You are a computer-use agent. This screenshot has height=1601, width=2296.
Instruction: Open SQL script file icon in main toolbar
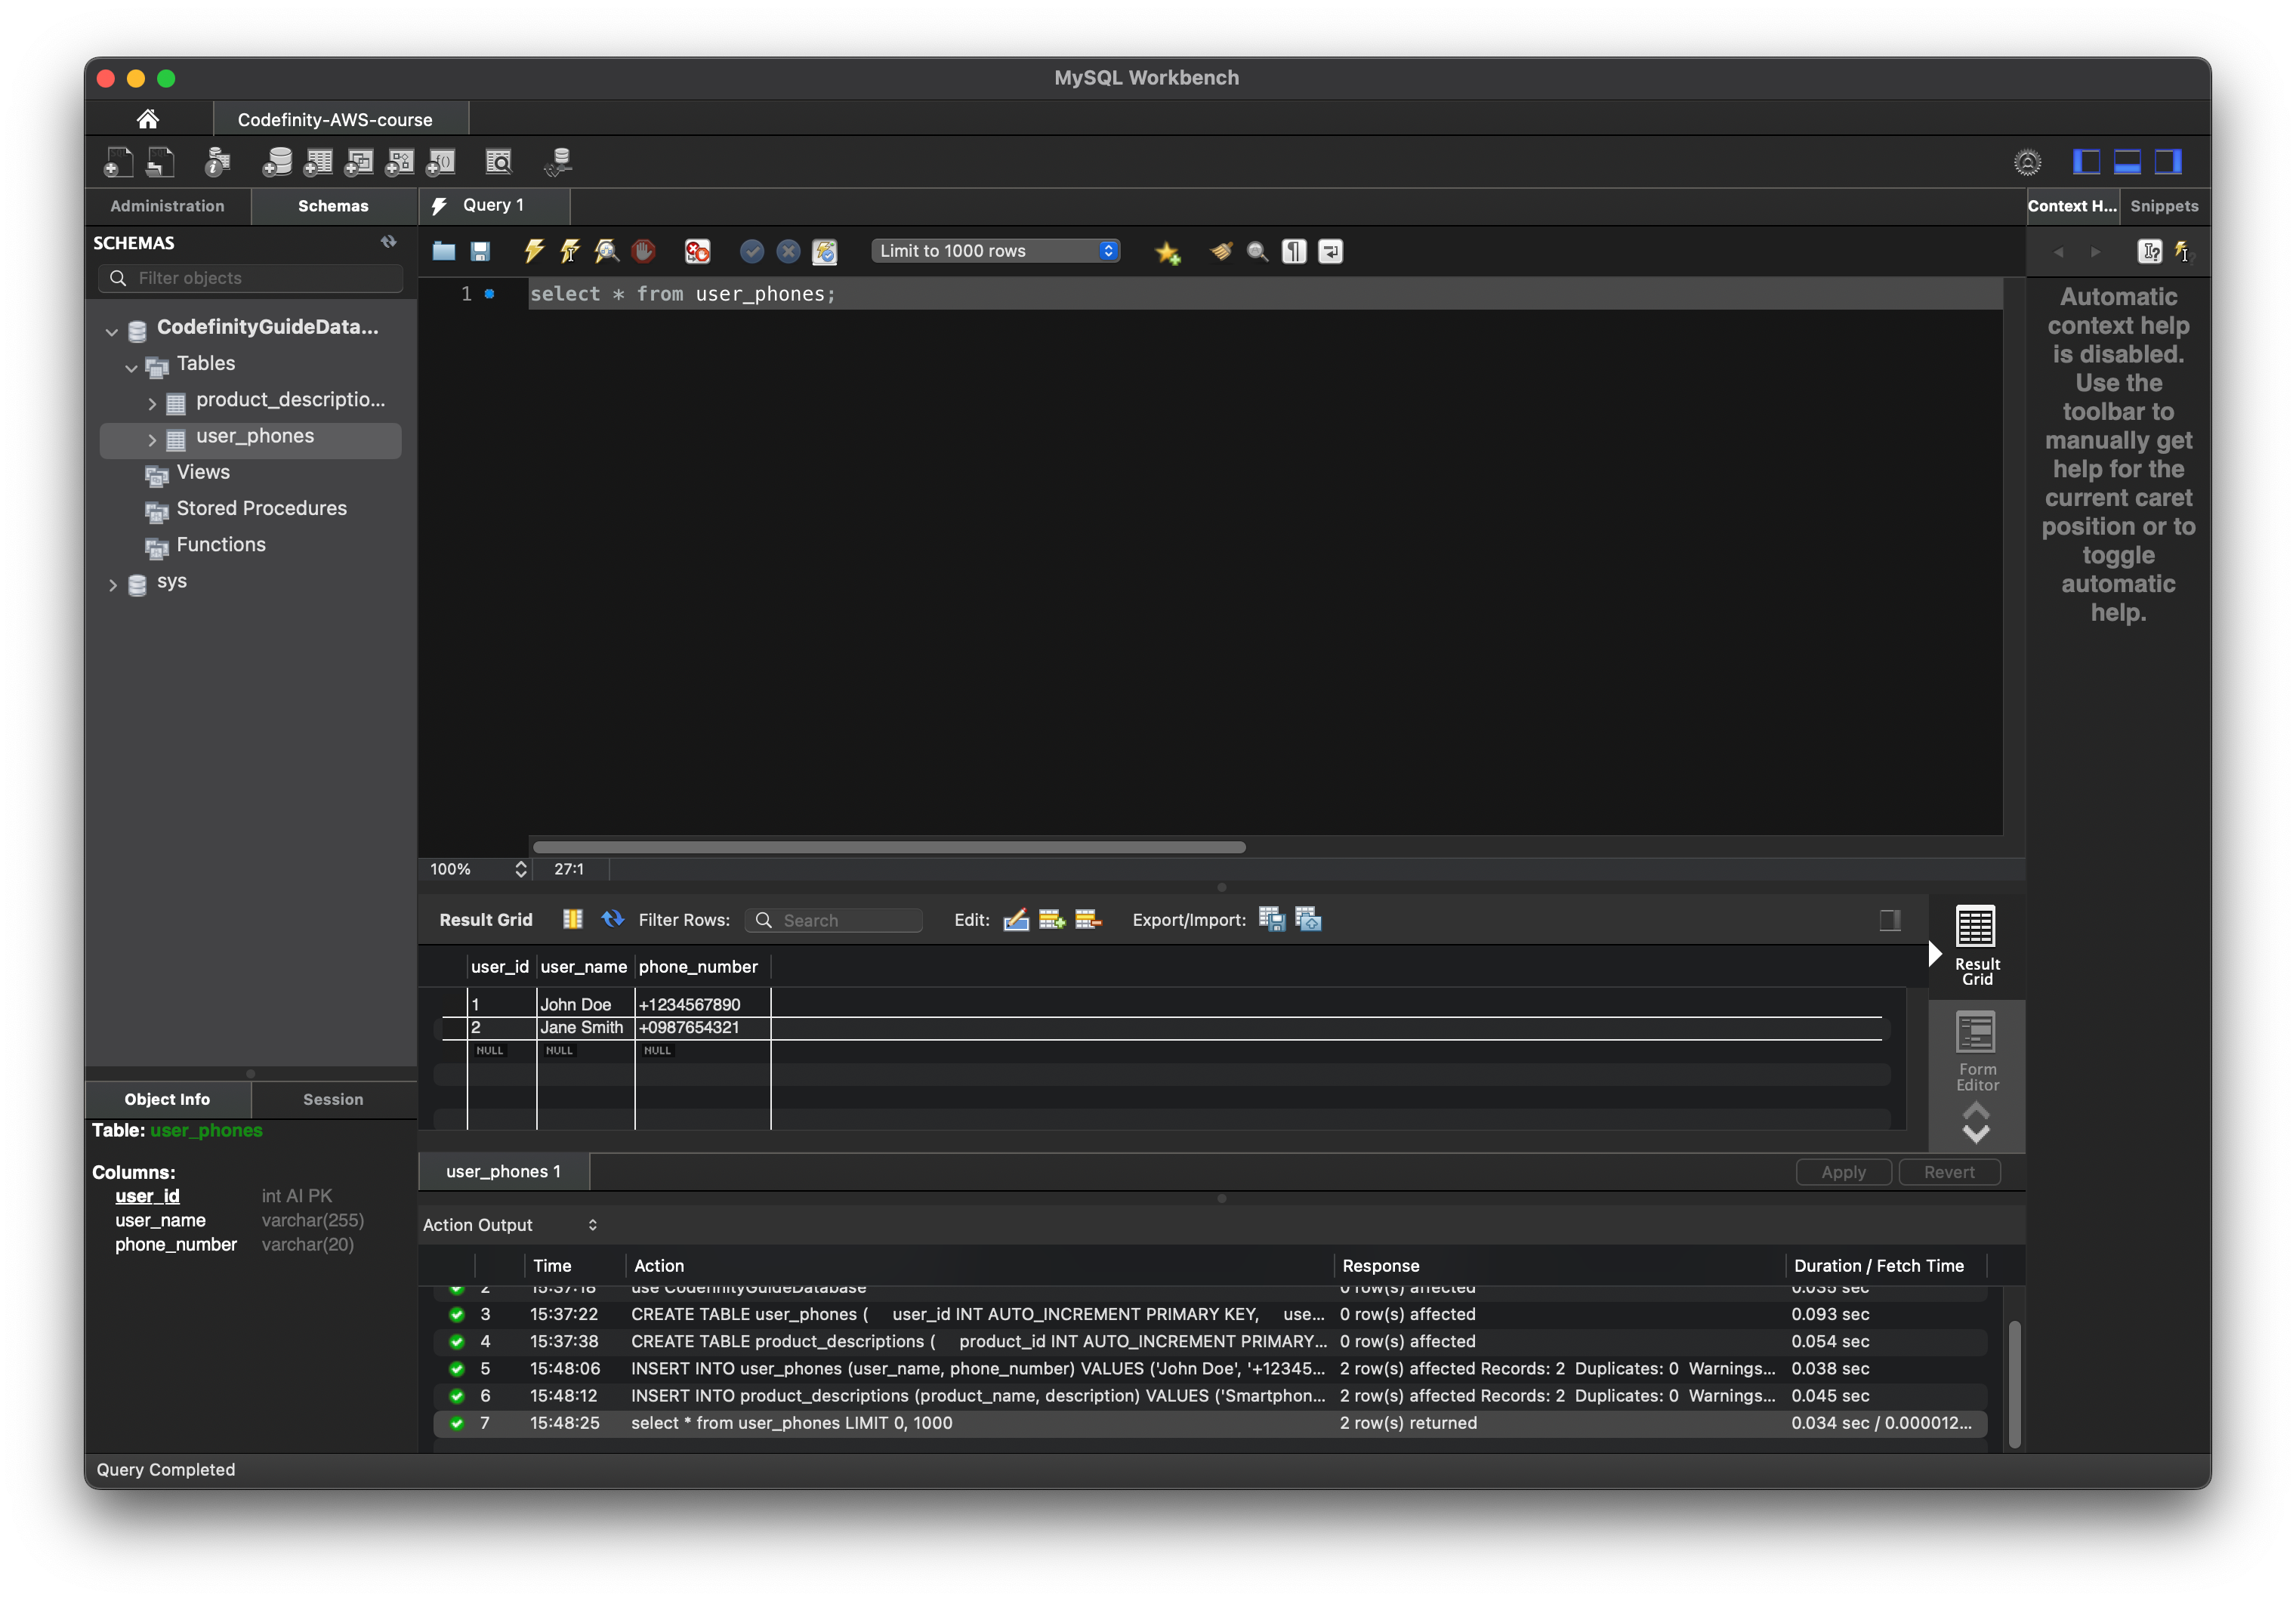(x=160, y=162)
